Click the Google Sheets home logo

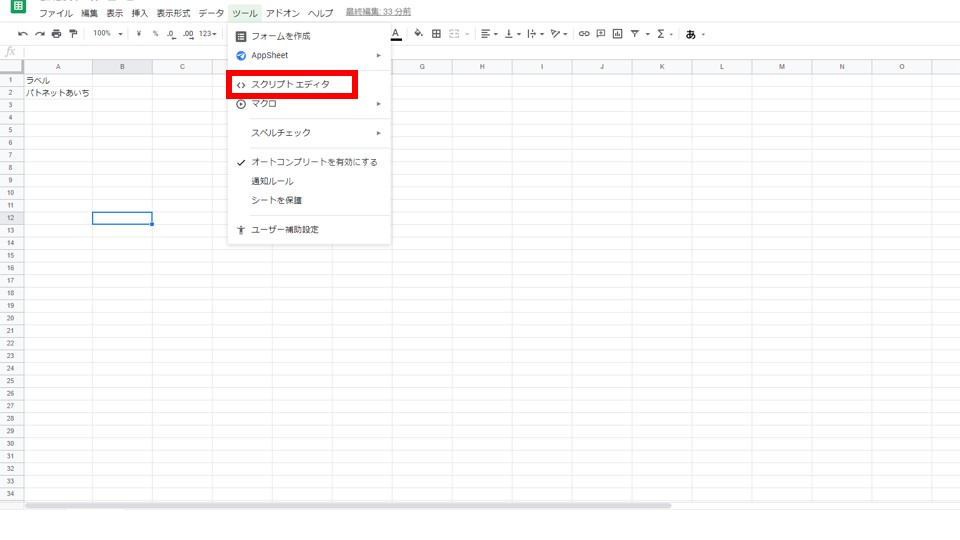tap(18, 7)
